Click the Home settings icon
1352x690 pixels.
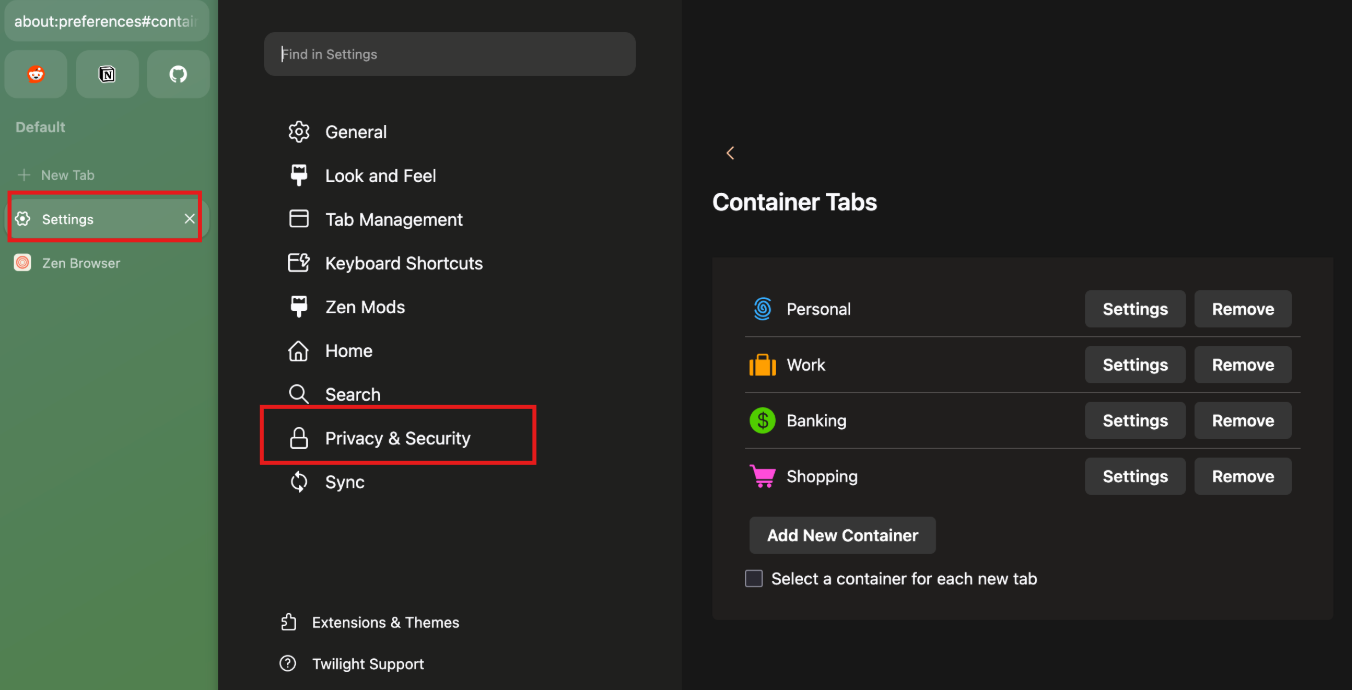point(298,351)
